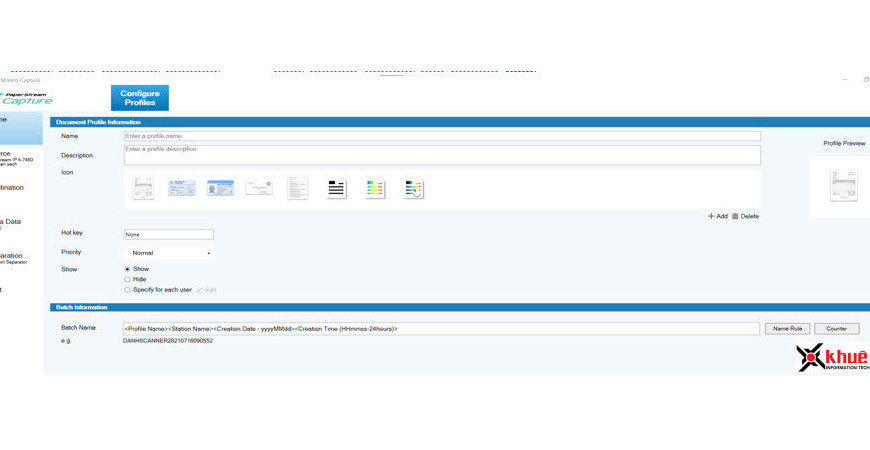Choose the light blue ID card icon
Image resolution: width=870 pixels, height=450 pixels.
coord(182,188)
